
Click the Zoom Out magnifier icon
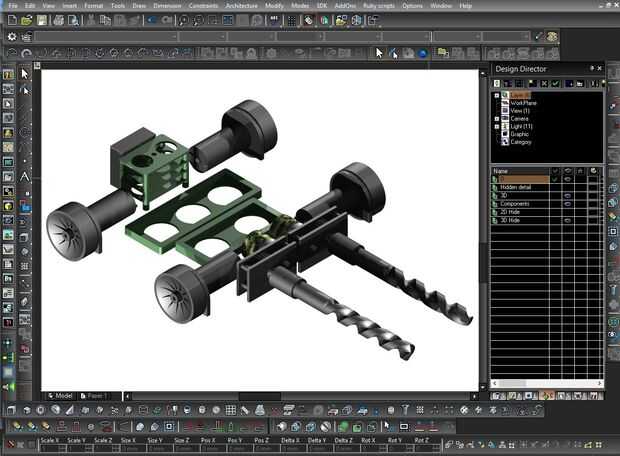(198, 20)
